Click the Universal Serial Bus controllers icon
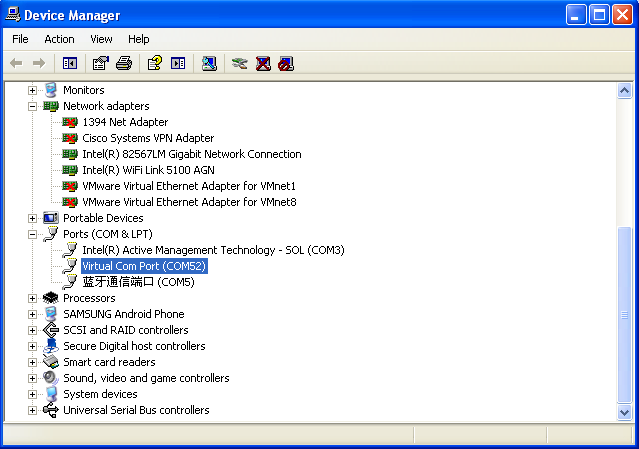This screenshot has width=639, height=449. click(51, 410)
